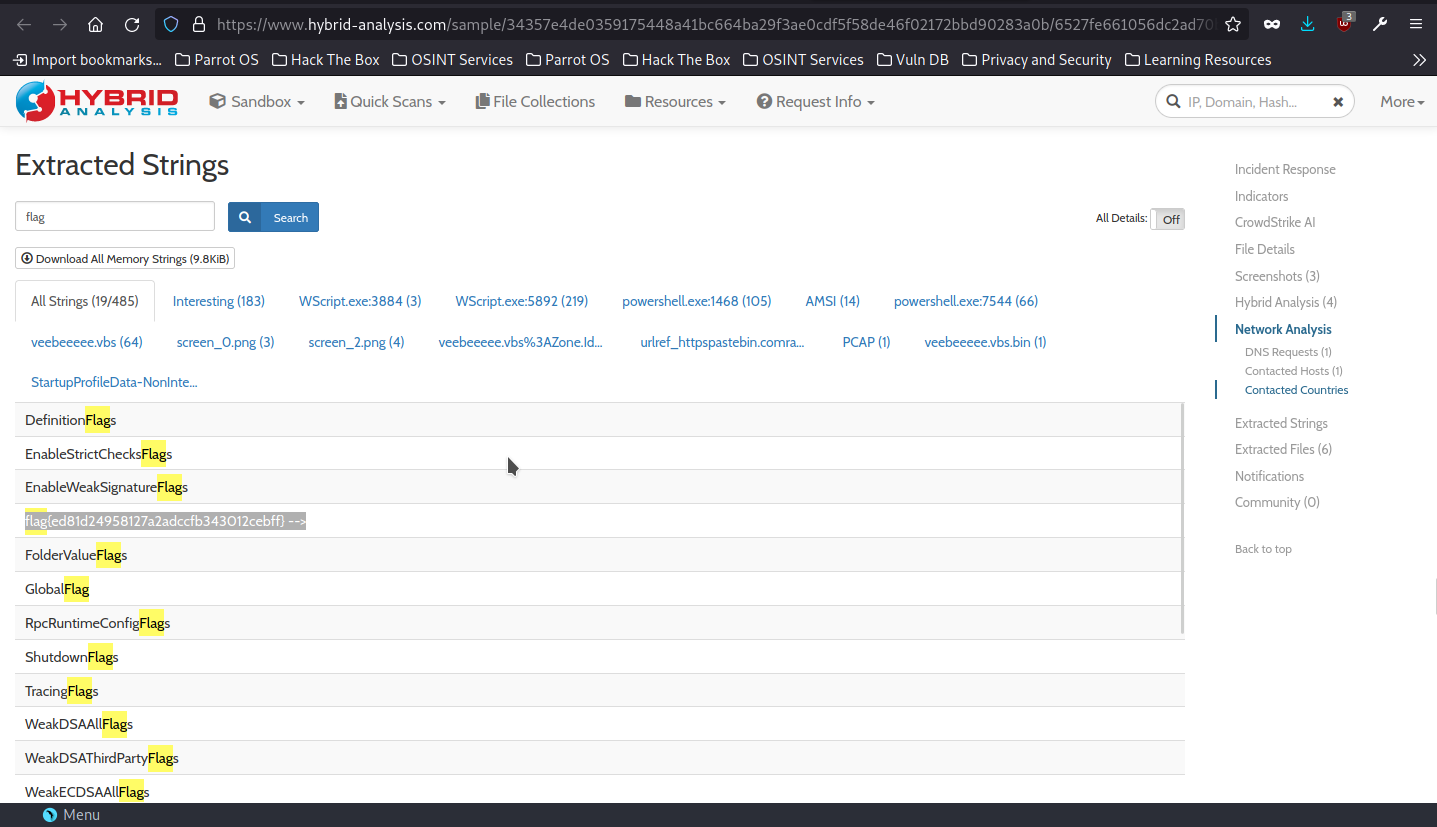This screenshot has height=827, width=1437.
Task: Go to the Indicators section
Action: click(x=1262, y=196)
